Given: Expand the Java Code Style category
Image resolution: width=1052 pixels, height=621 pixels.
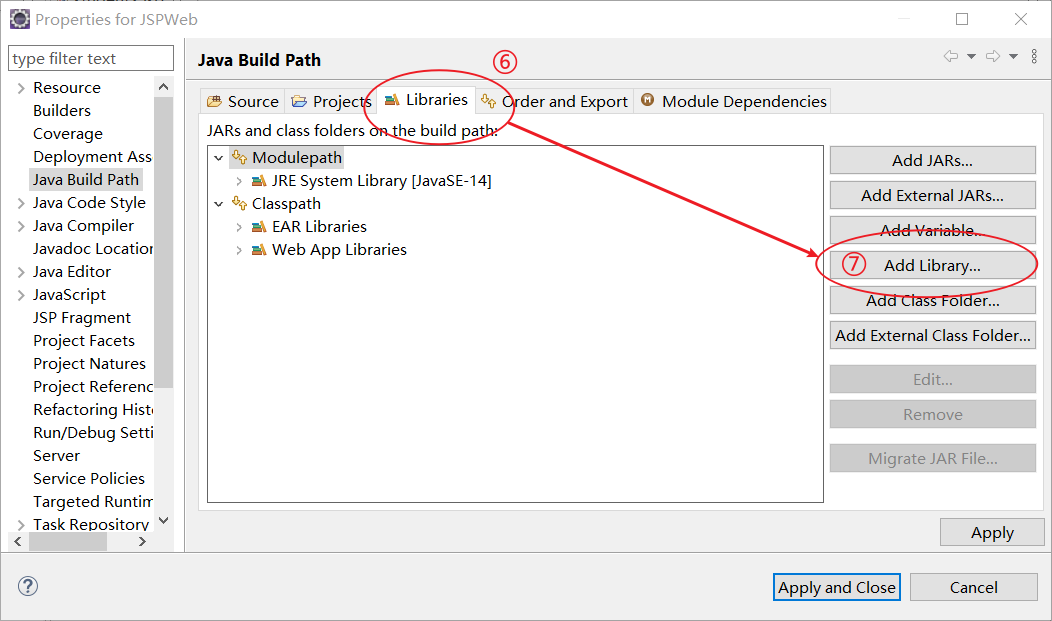Looking at the screenshot, I should [20, 203].
